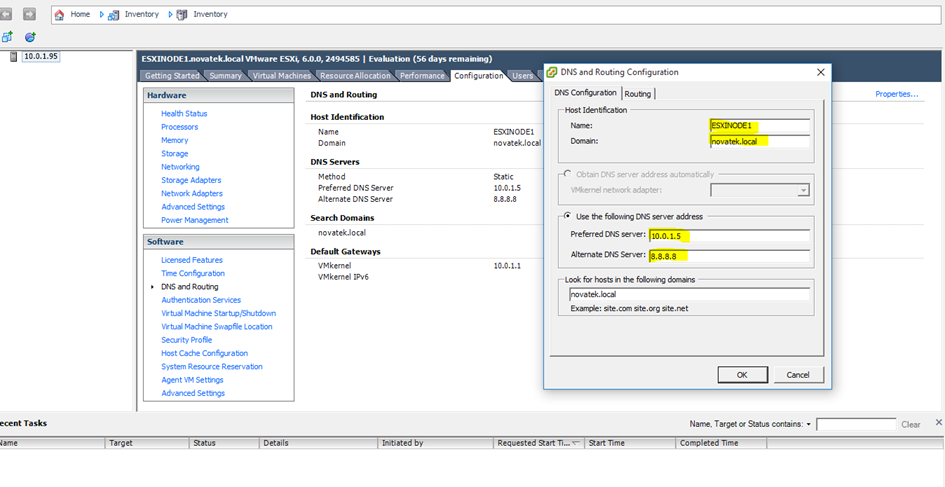This screenshot has width=945, height=487.
Task: Click the forward navigation arrow
Action: (x=29, y=14)
